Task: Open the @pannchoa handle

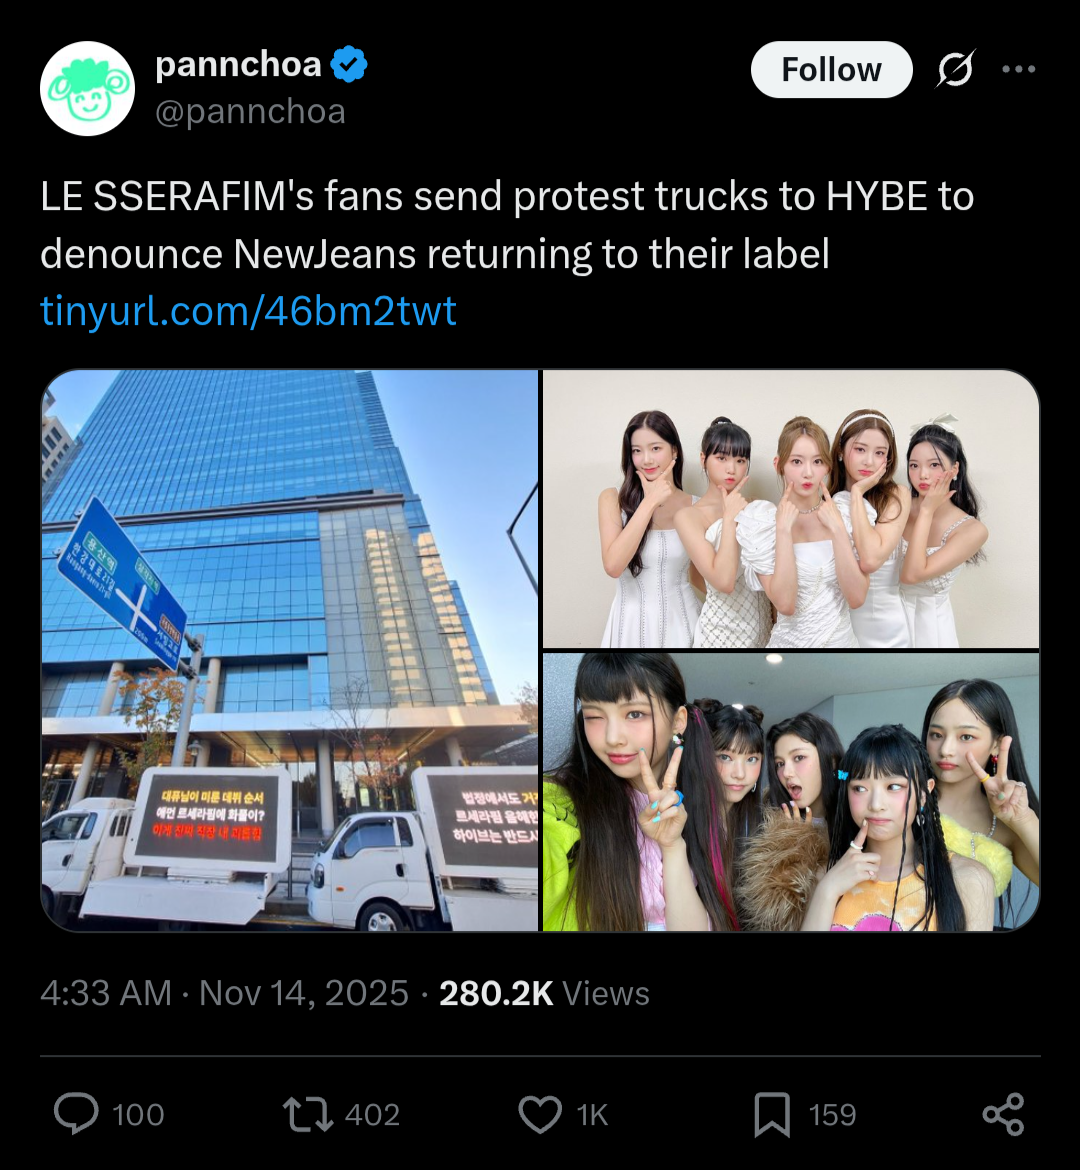Action: coord(251,112)
